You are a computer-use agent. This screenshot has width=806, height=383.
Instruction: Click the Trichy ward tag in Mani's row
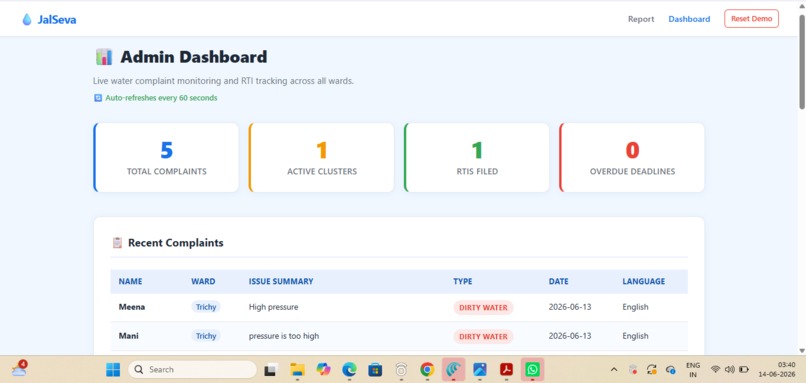coord(206,336)
